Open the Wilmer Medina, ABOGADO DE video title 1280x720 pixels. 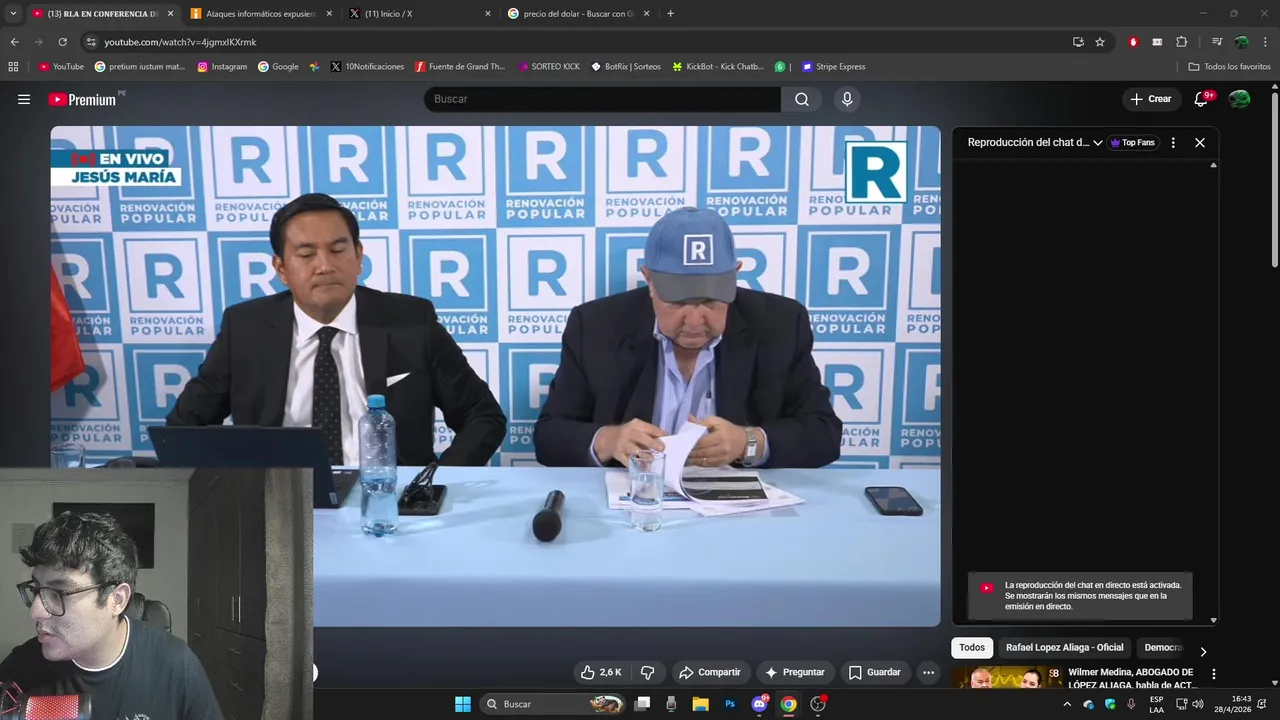point(1132,678)
